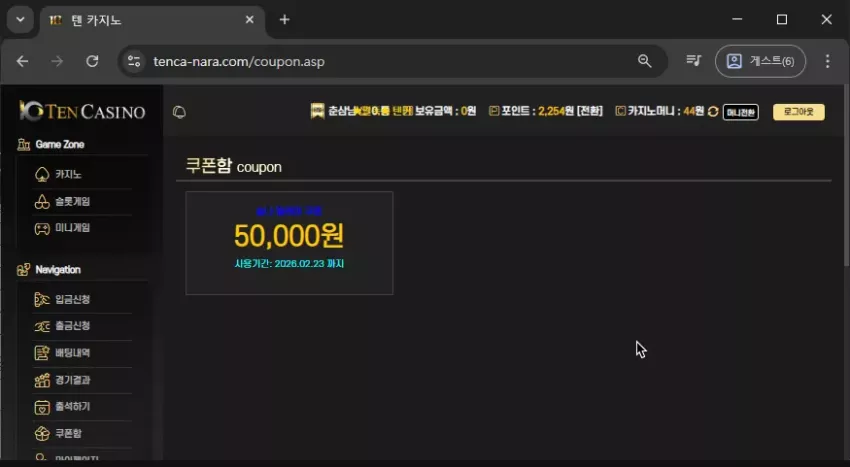This screenshot has width=850, height=467.
Task: Click the 사용기간: 2026.02.23 까지 text
Action: click(289, 264)
